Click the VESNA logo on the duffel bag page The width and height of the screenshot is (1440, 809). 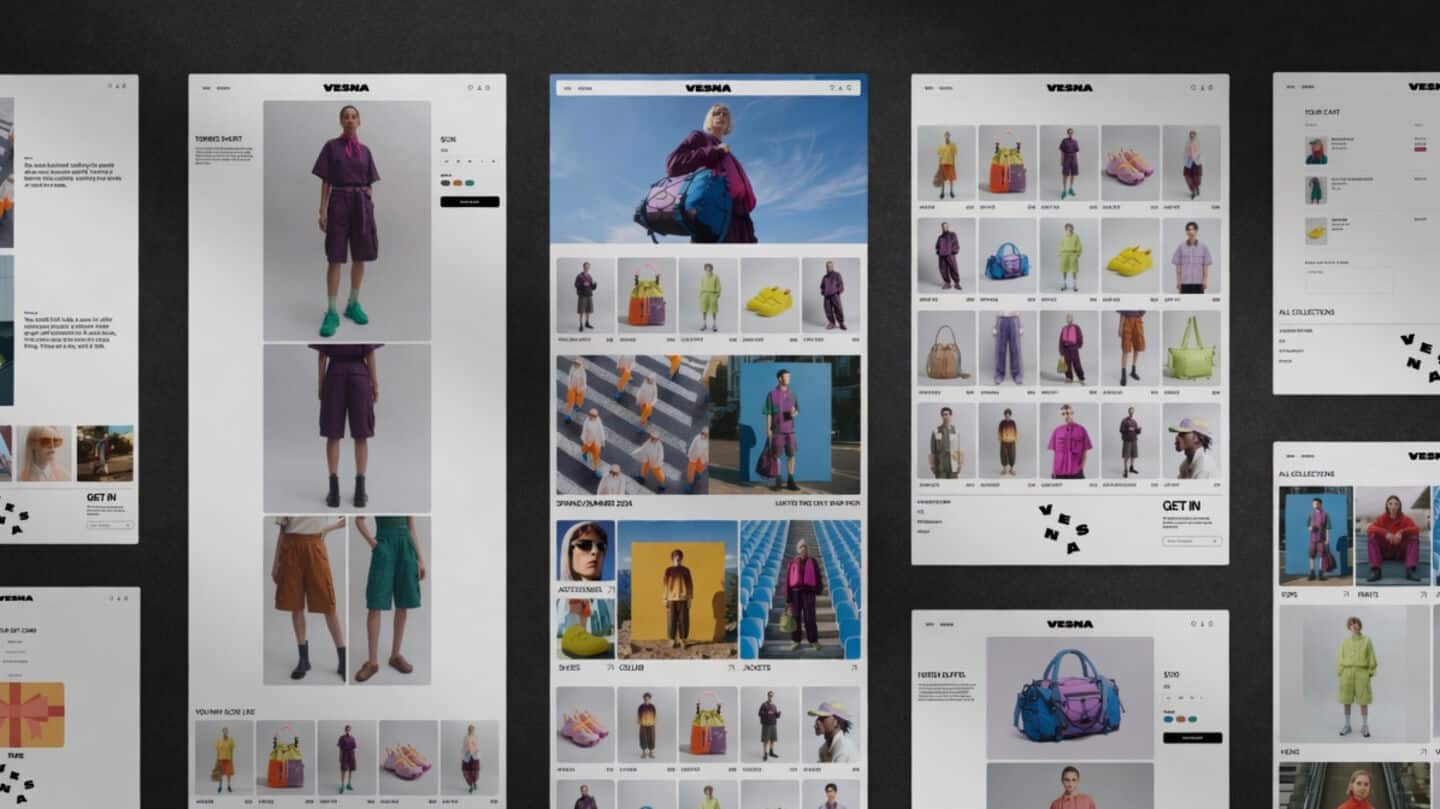click(1069, 624)
